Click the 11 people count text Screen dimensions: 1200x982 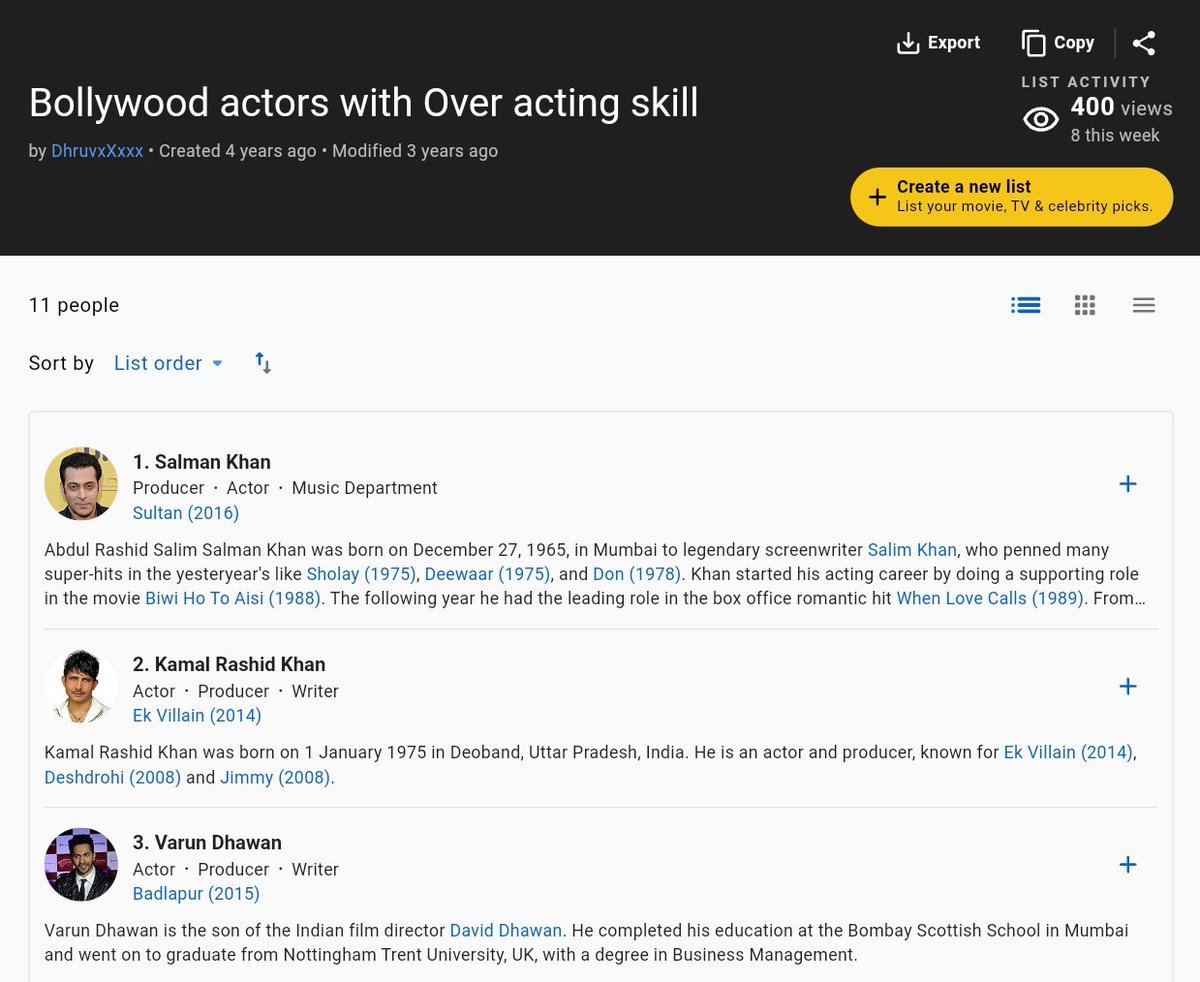(74, 305)
